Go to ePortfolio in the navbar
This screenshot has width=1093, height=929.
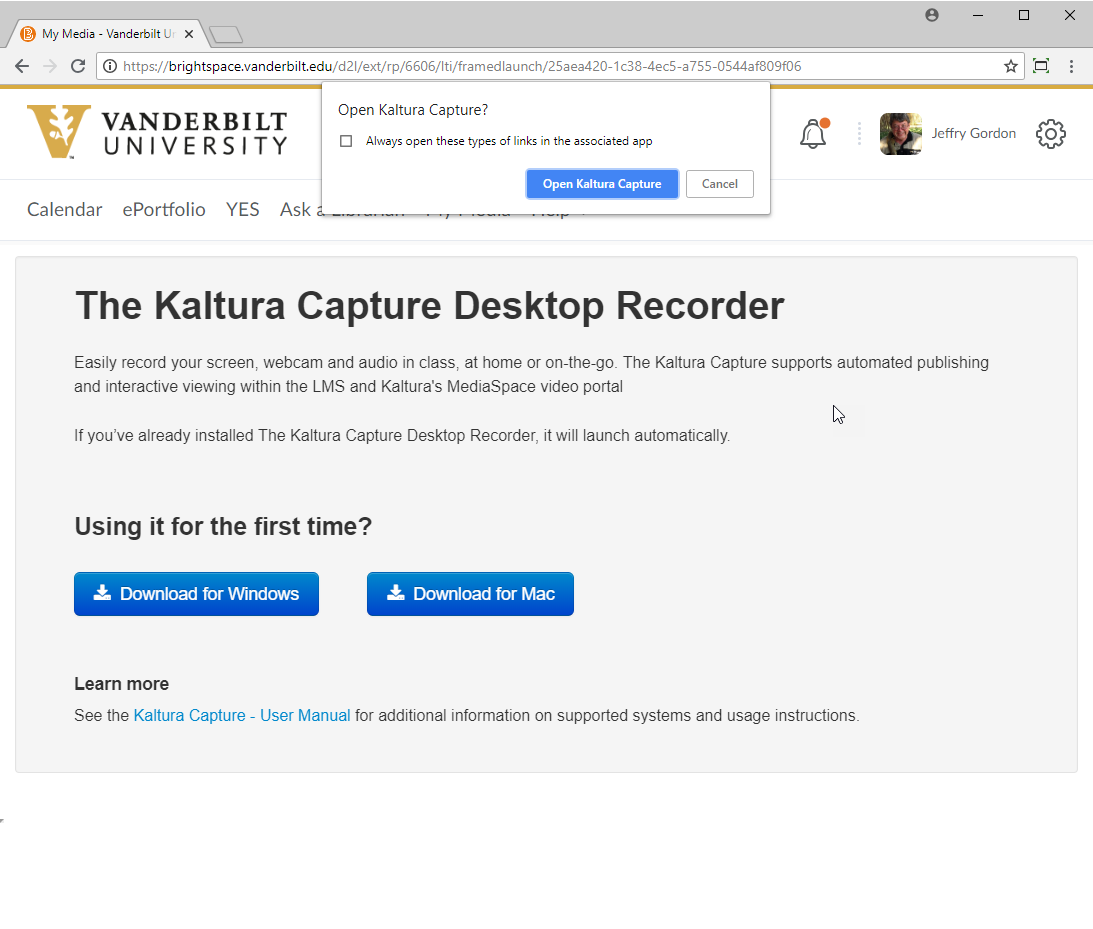coord(164,209)
